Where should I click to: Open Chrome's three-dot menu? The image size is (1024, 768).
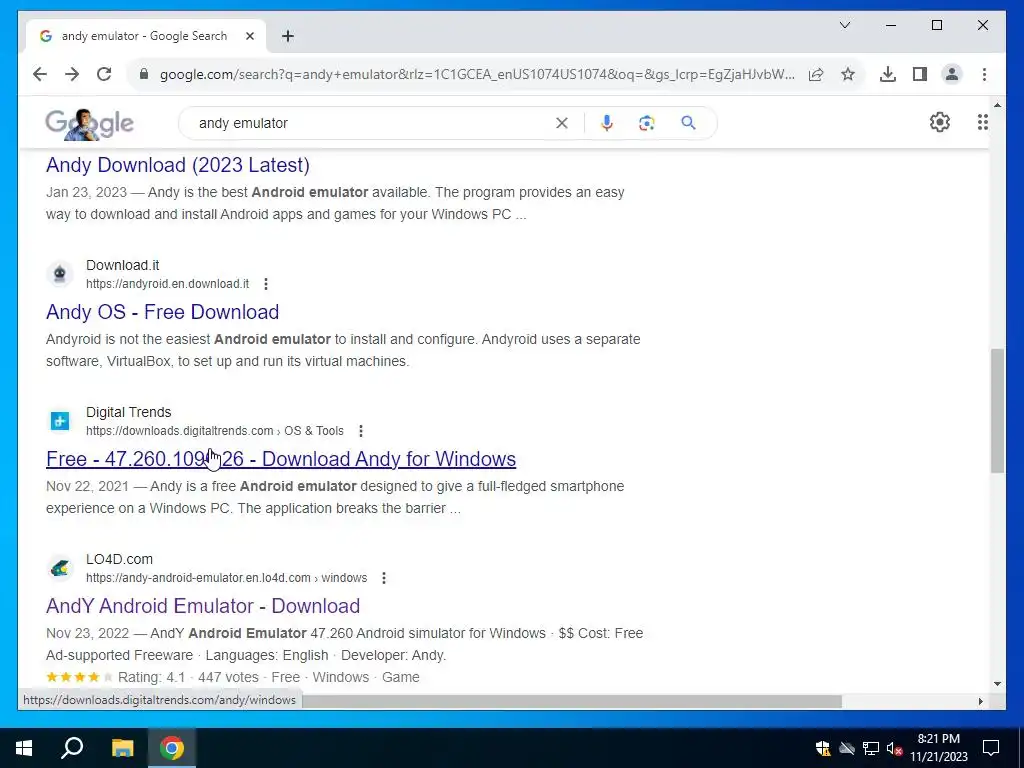point(984,74)
